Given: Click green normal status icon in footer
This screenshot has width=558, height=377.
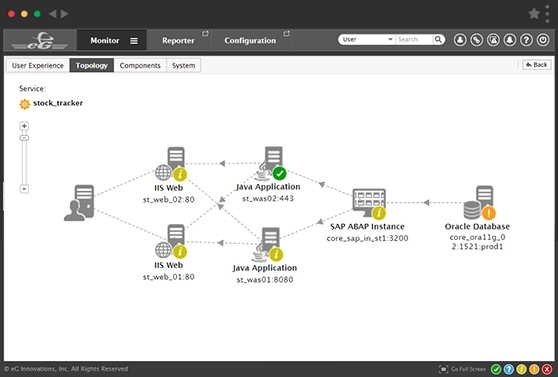Looking at the screenshot, I should click(496, 369).
